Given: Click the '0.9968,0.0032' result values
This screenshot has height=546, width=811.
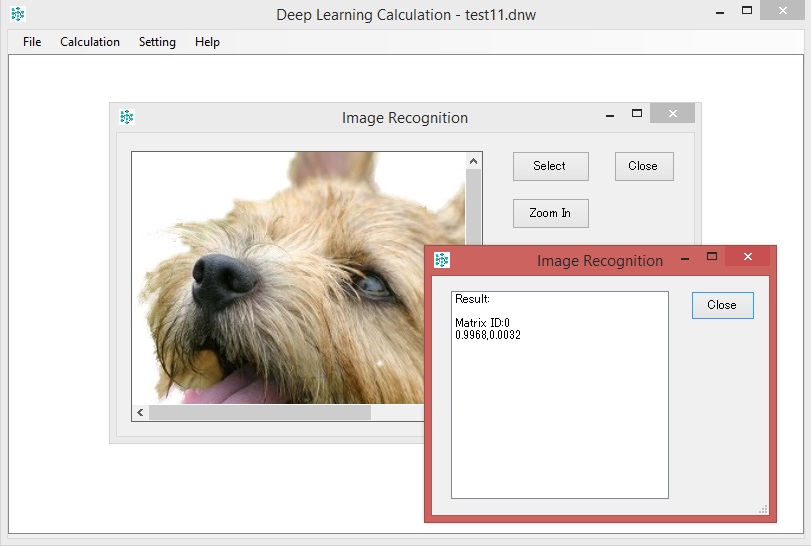Looking at the screenshot, I should pos(488,335).
